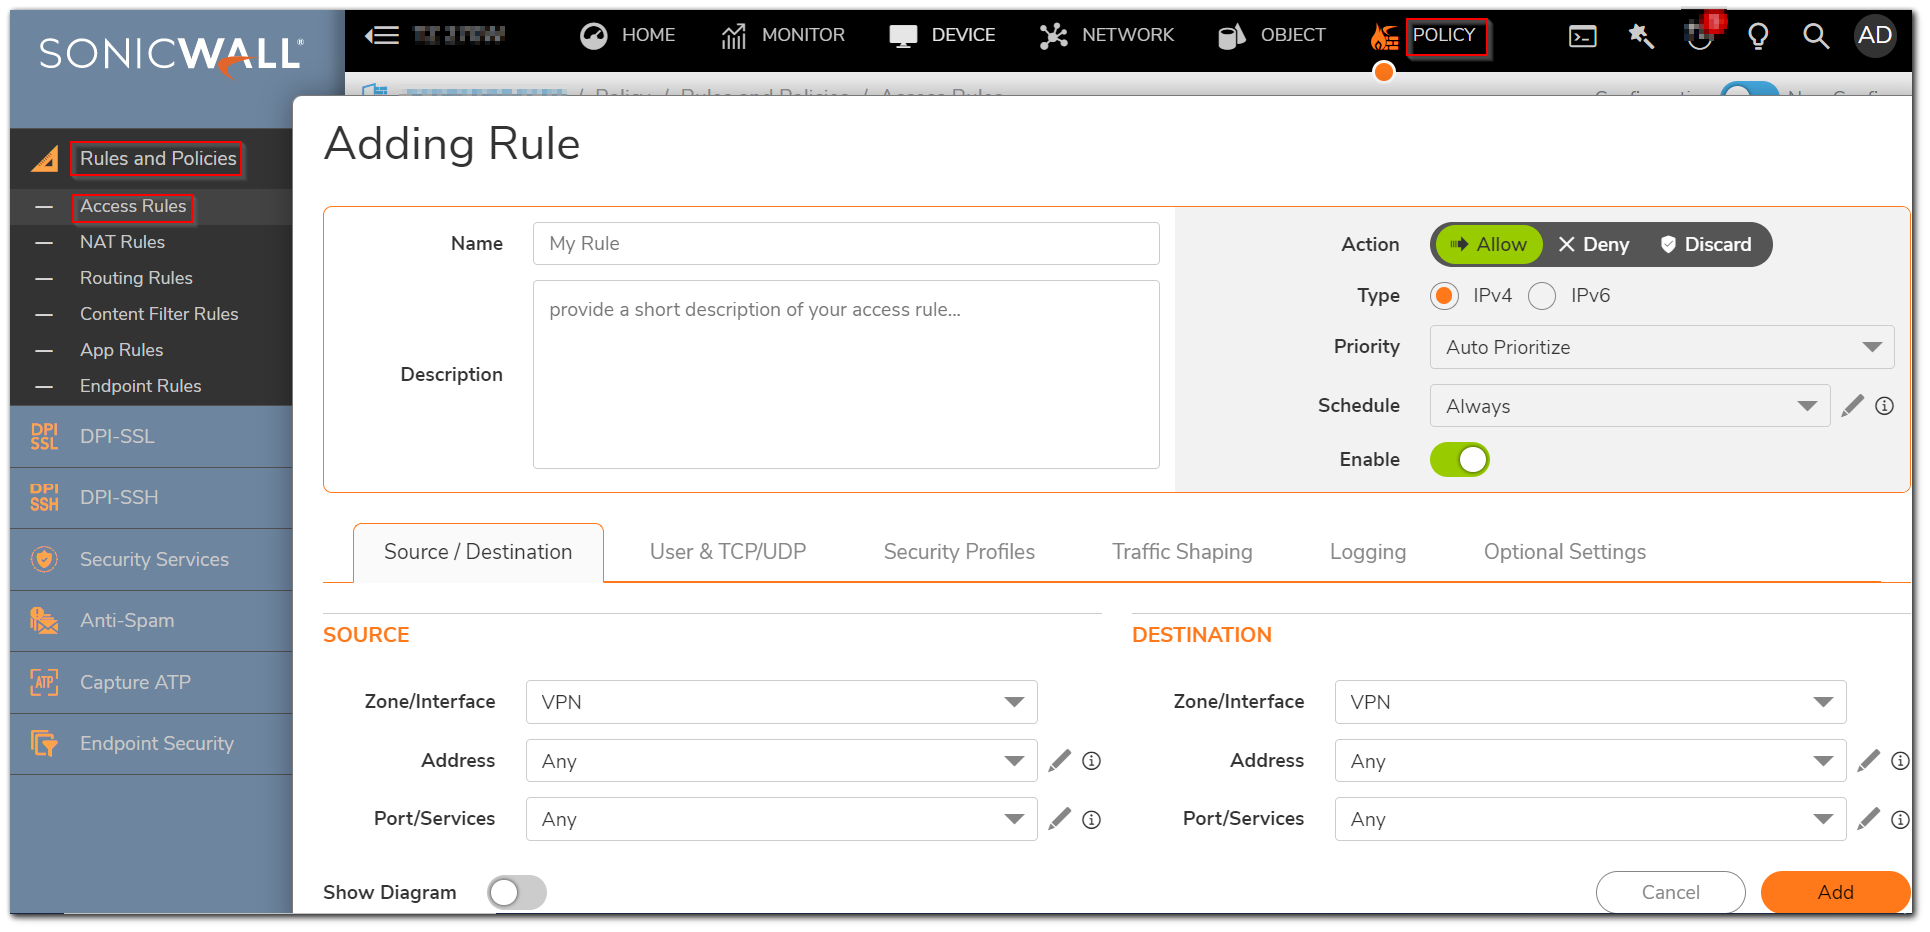Click the POLICY firewall flame icon
The image size is (1930, 932).
pos(1385,37)
